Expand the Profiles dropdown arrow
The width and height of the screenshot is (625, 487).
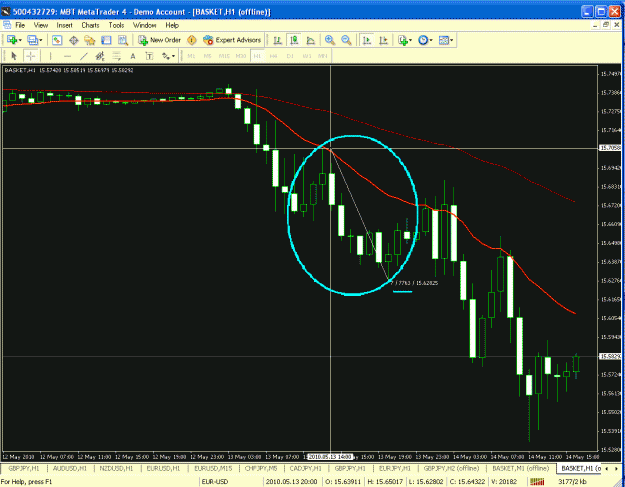click(41, 40)
